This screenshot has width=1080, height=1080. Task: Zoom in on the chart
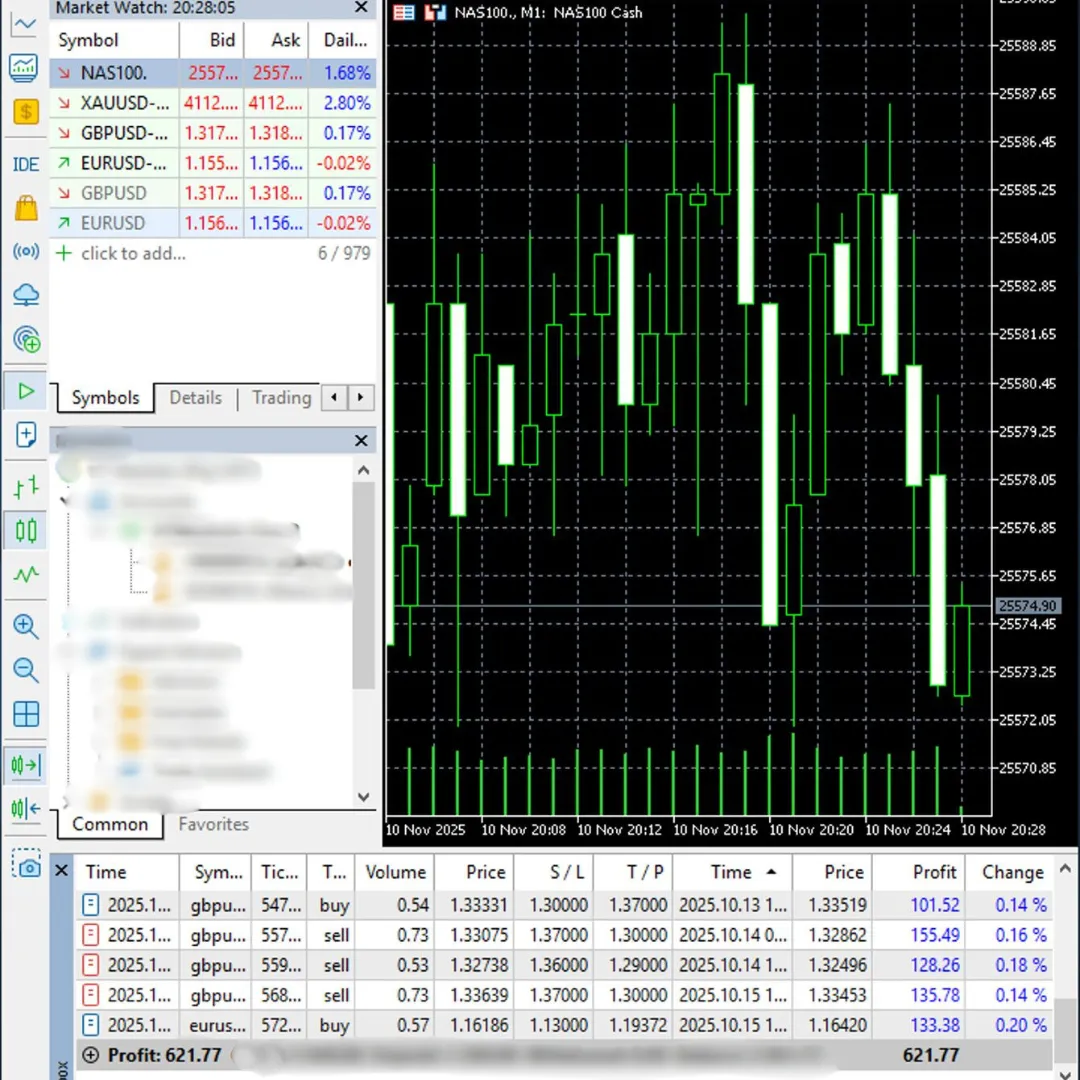pyautogui.click(x=25, y=627)
